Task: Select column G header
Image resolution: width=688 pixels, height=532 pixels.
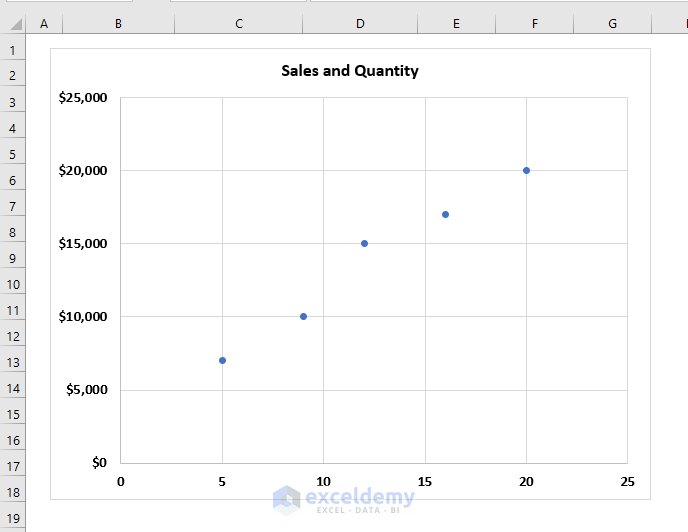Action: (x=613, y=24)
